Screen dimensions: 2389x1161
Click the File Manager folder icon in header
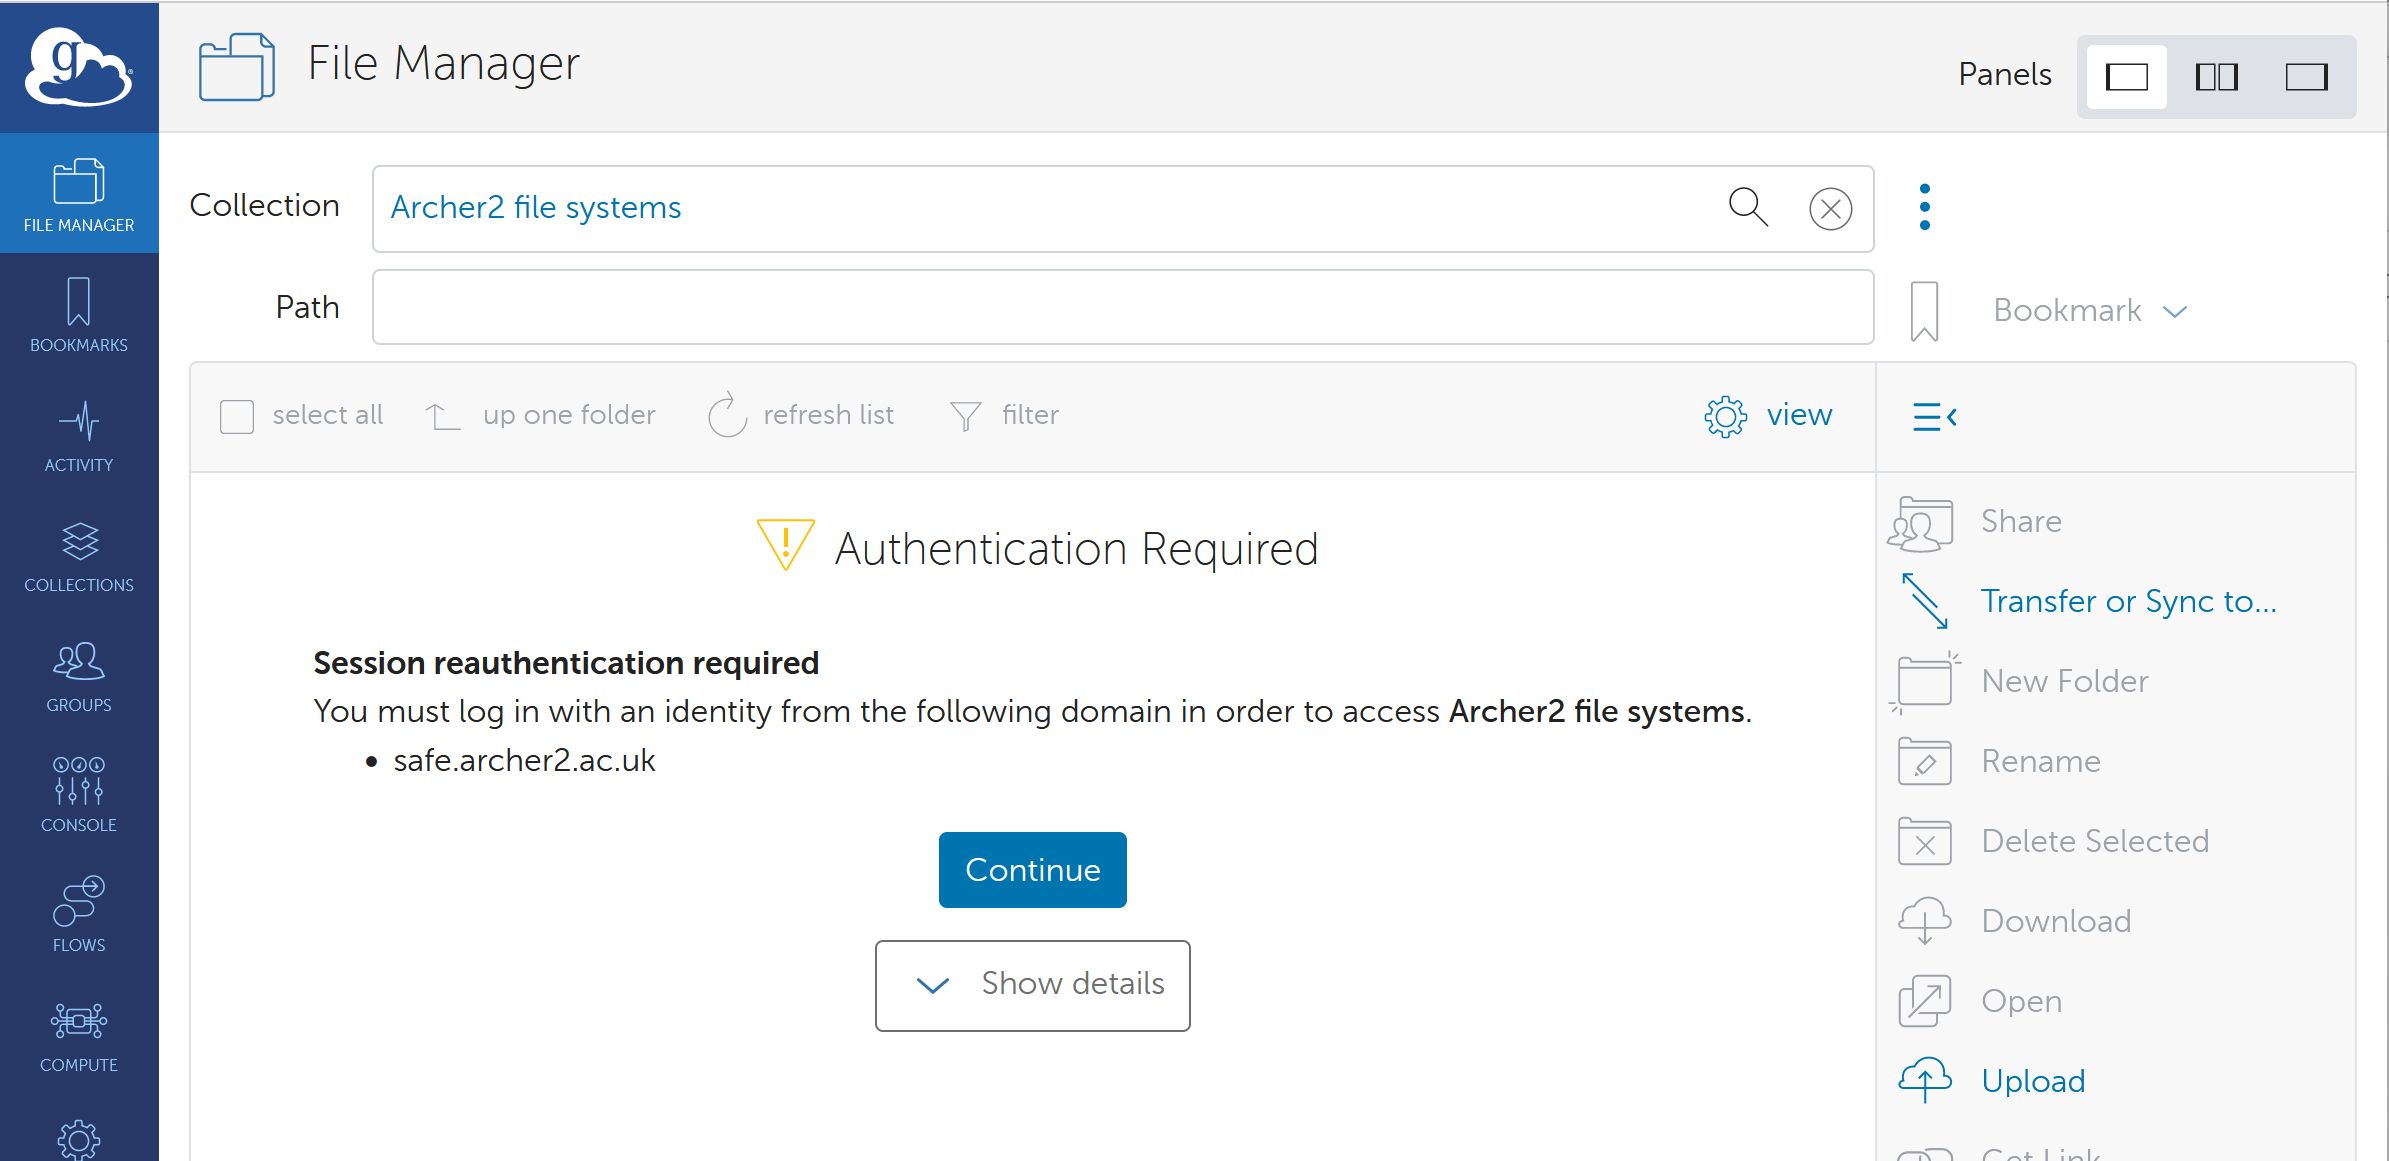click(x=237, y=67)
